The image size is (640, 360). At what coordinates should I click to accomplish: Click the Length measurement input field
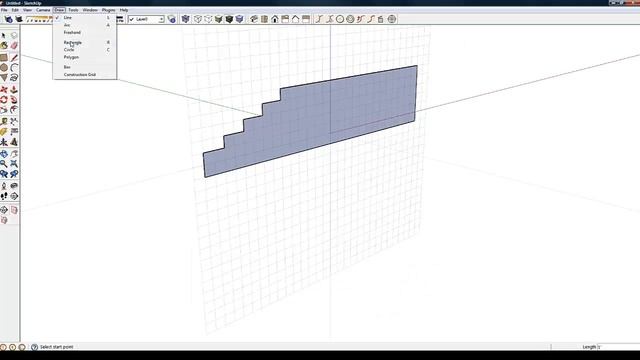point(619,347)
